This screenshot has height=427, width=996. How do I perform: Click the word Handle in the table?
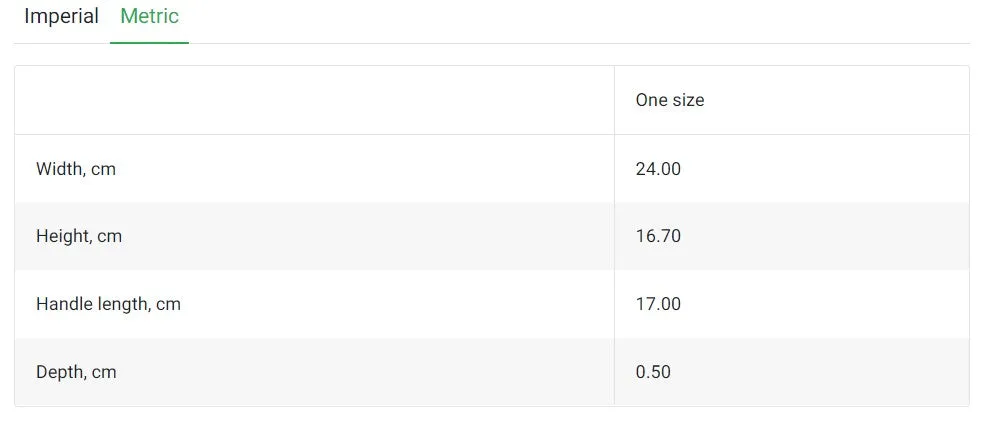click(x=55, y=304)
